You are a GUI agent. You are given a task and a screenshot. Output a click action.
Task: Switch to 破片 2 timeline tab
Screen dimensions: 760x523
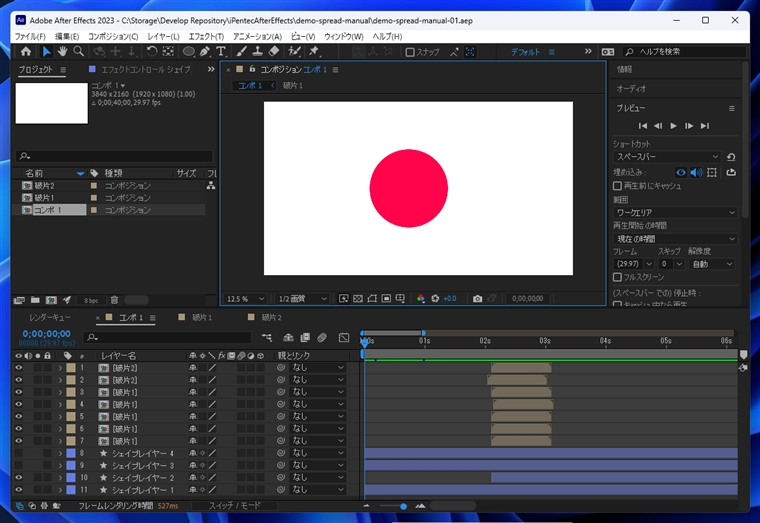271,317
